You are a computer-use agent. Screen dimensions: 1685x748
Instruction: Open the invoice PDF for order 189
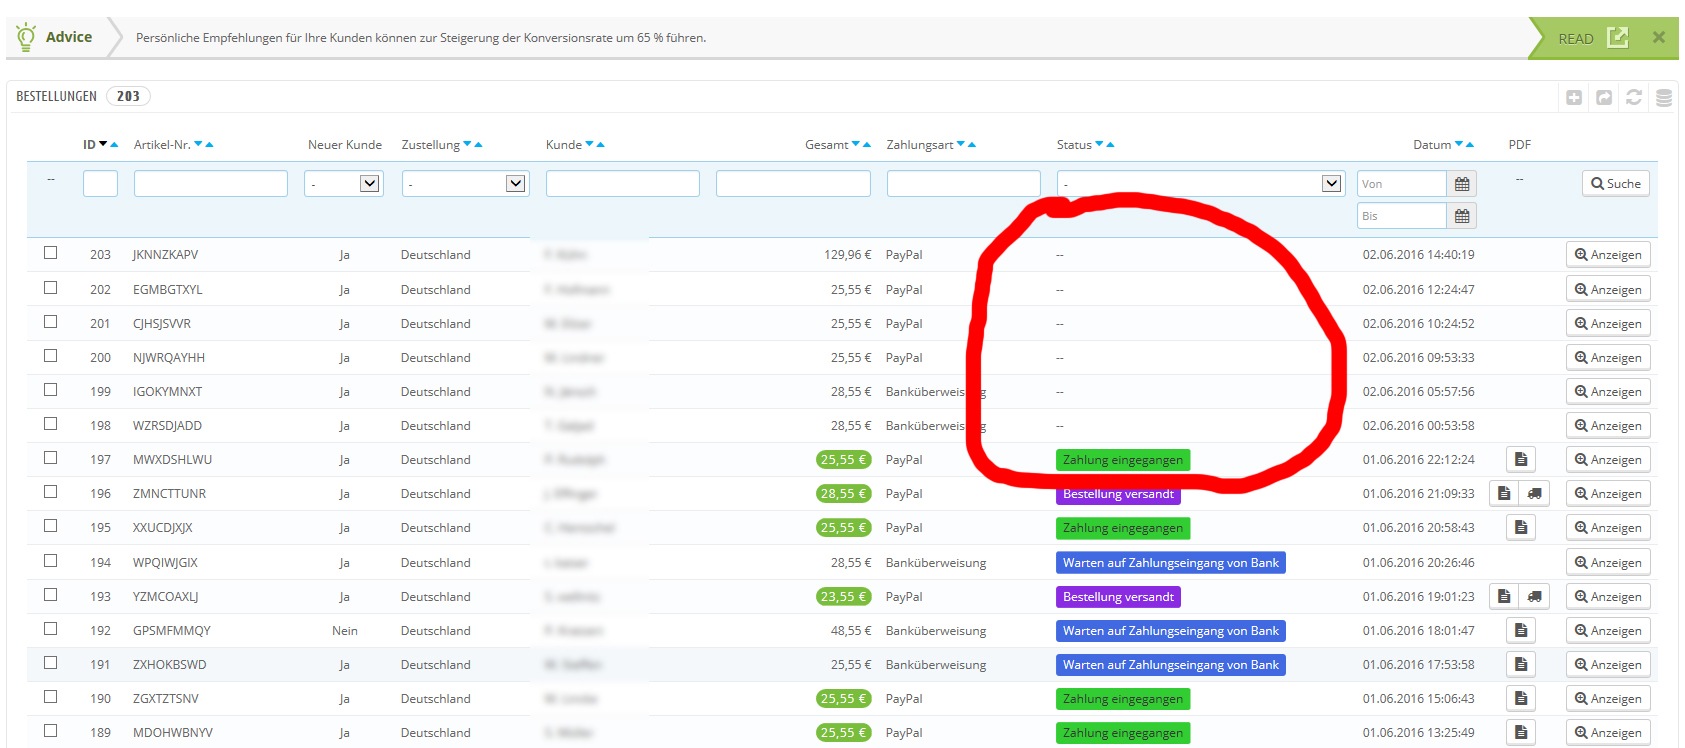1521,733
